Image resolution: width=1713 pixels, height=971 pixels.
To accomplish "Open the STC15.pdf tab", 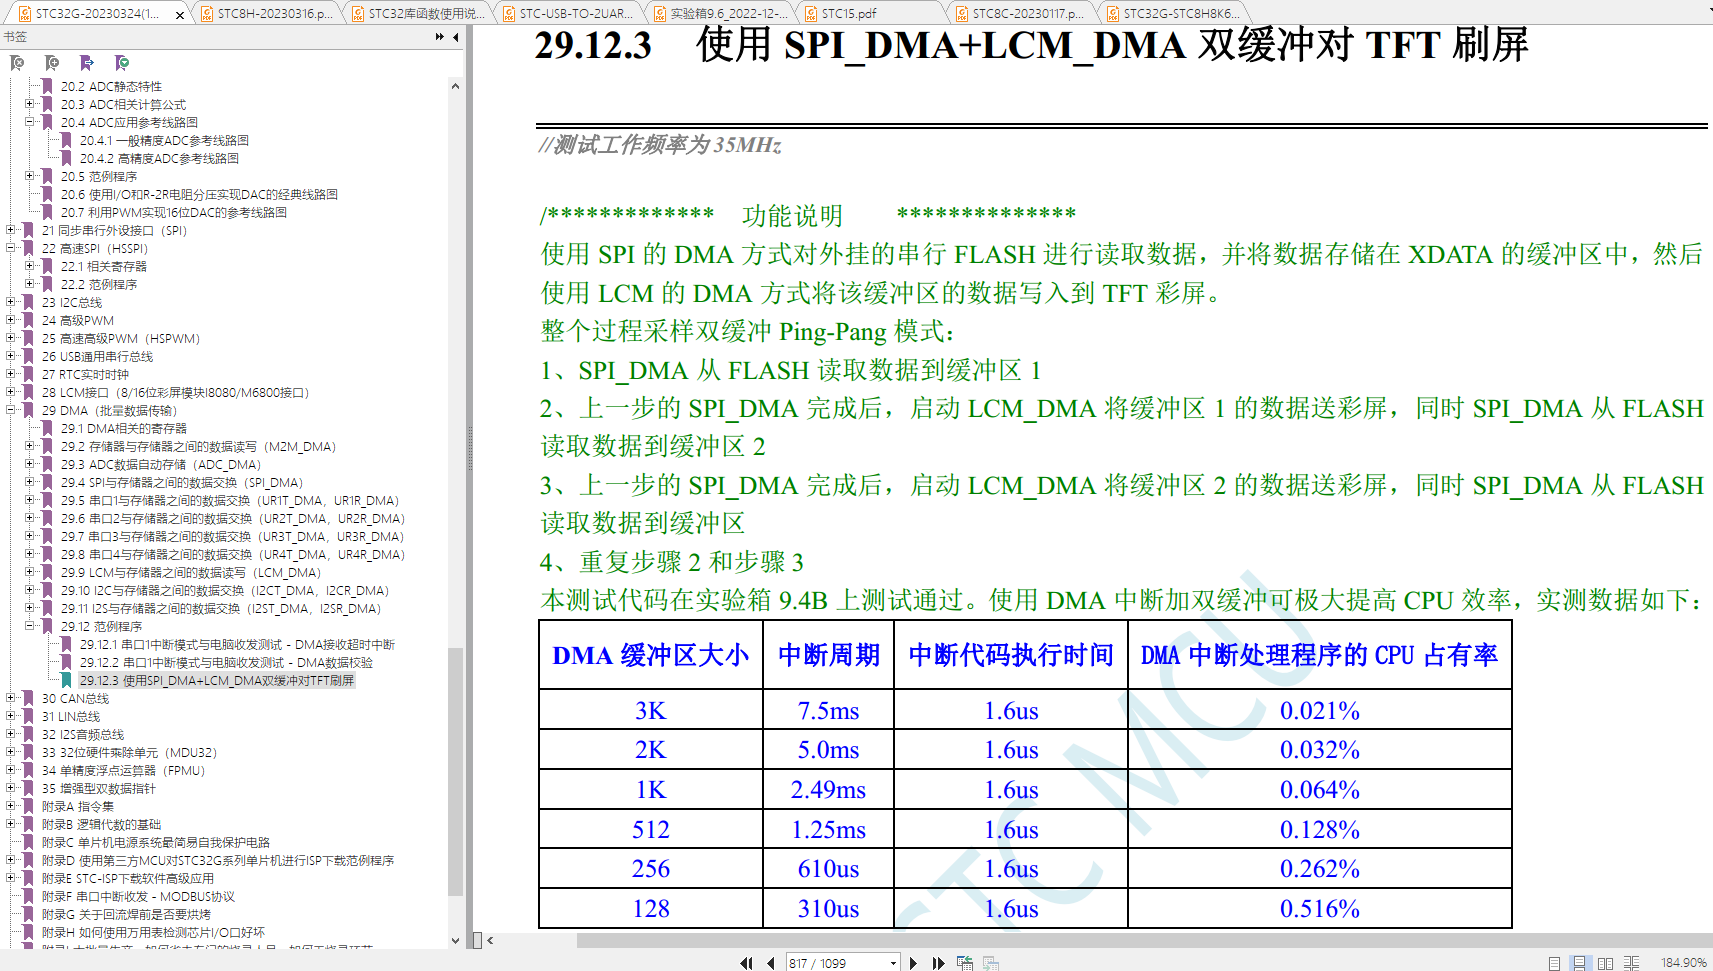I will pos(848,13).
